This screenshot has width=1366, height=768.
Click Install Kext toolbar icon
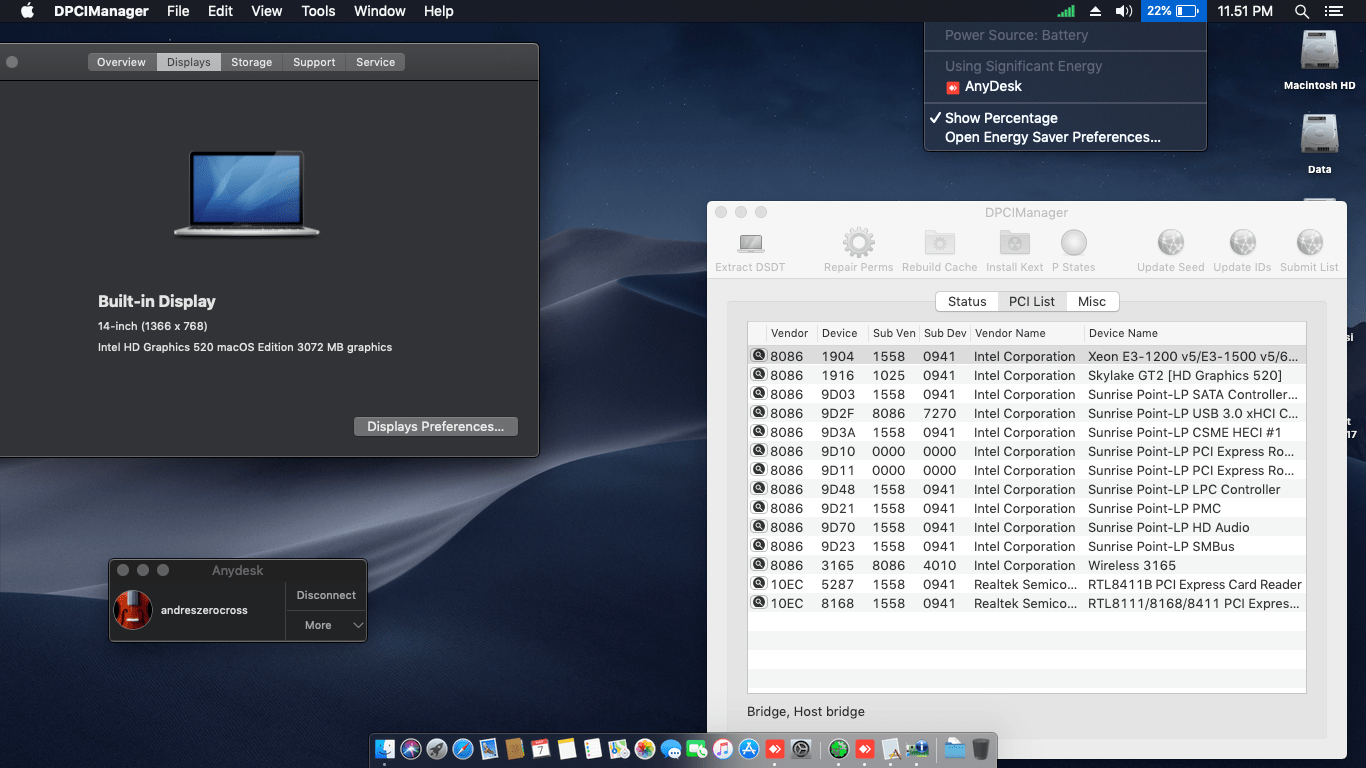pyautogui.click(x=1015, y=243)
